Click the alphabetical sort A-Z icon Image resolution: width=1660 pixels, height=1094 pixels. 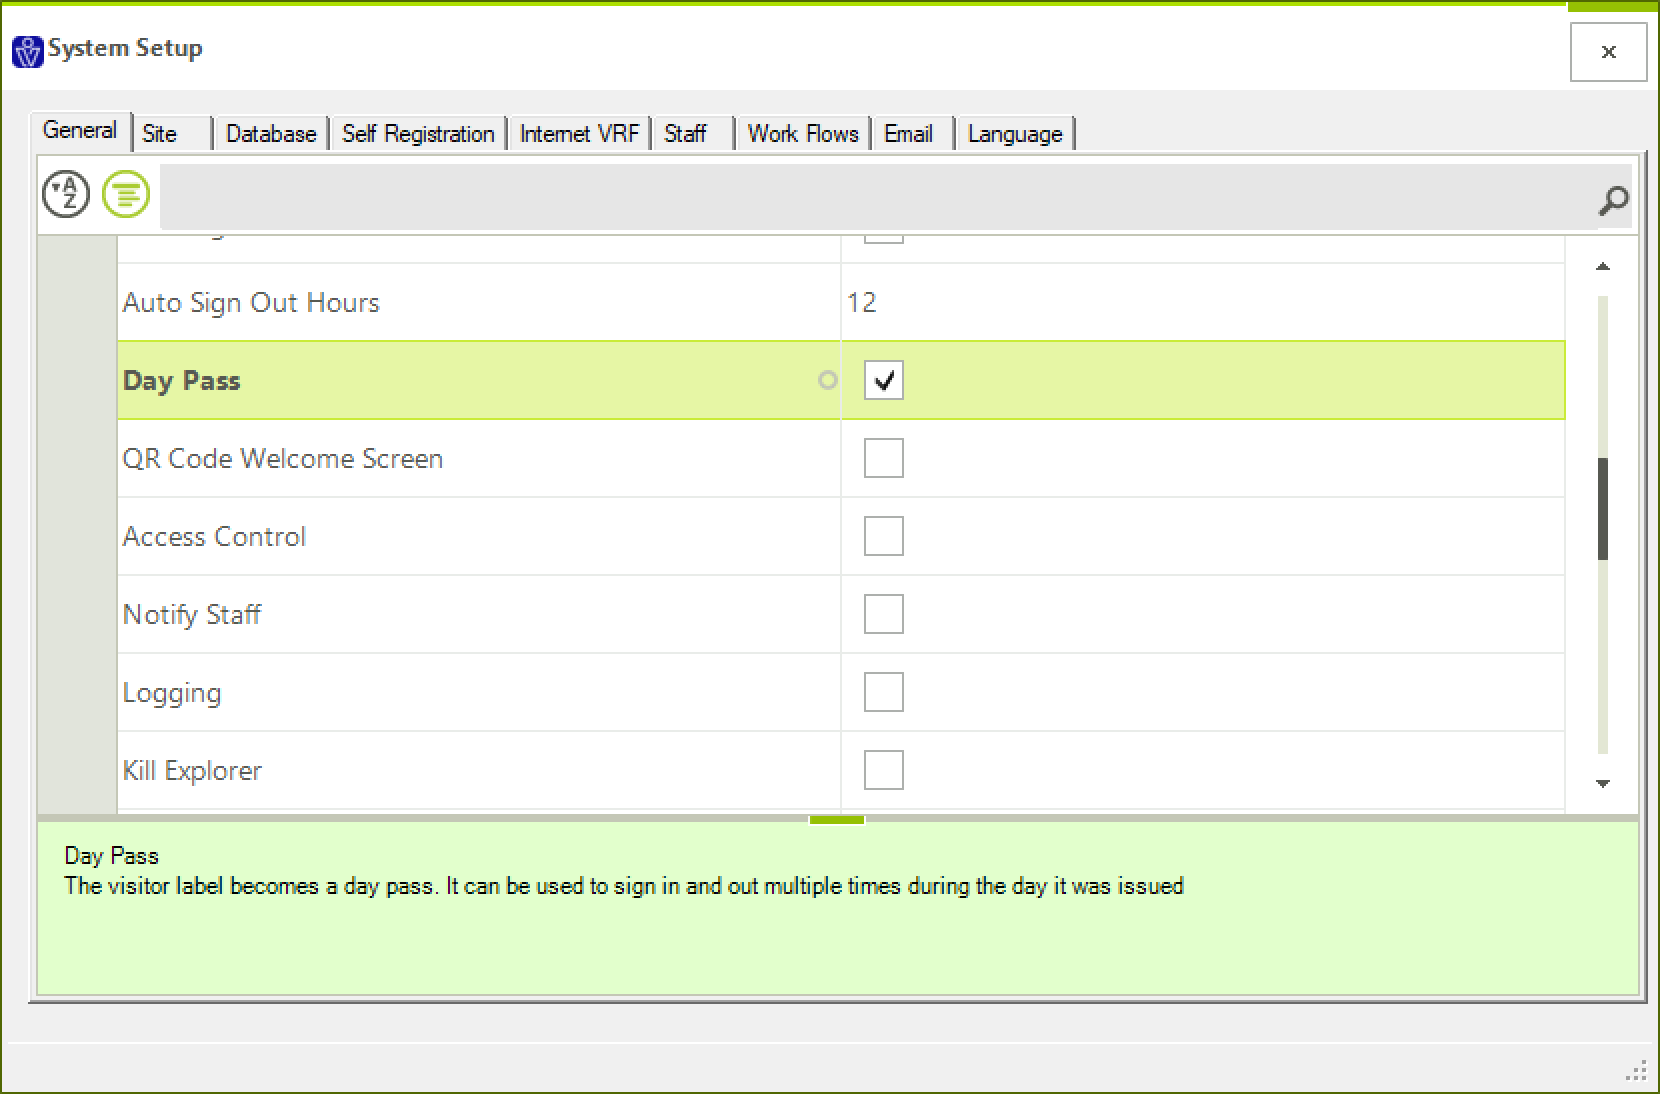point(66,194)
